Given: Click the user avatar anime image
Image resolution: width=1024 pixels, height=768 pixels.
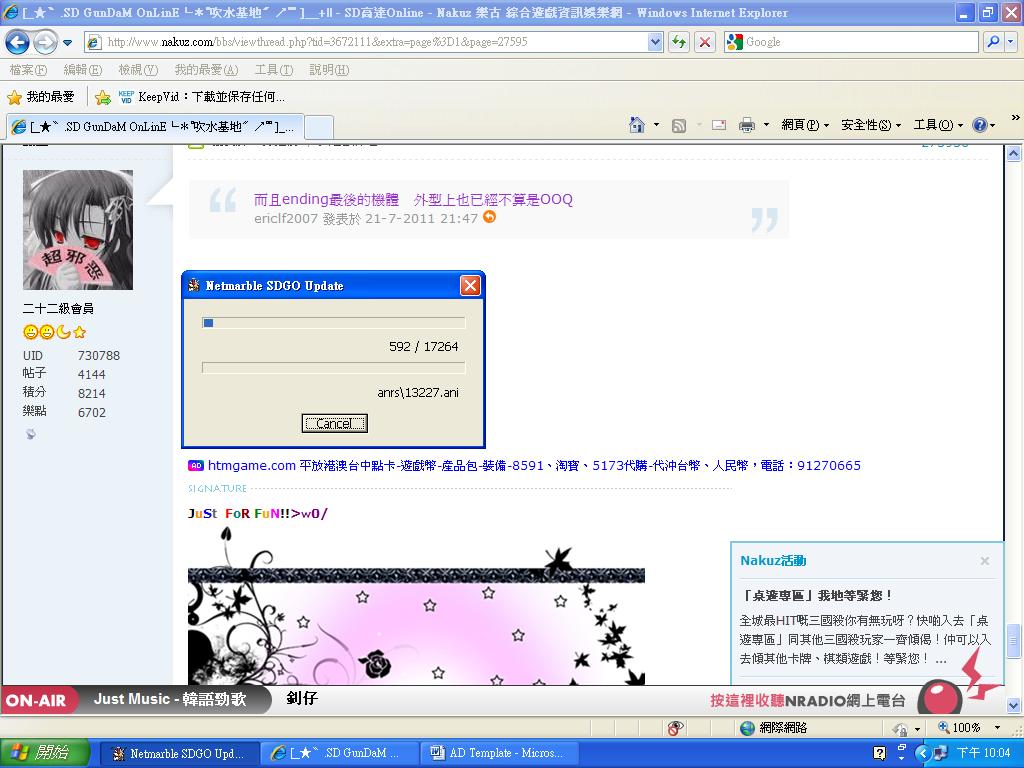Looking at the screenshot, I should click(x=78, y=230).
